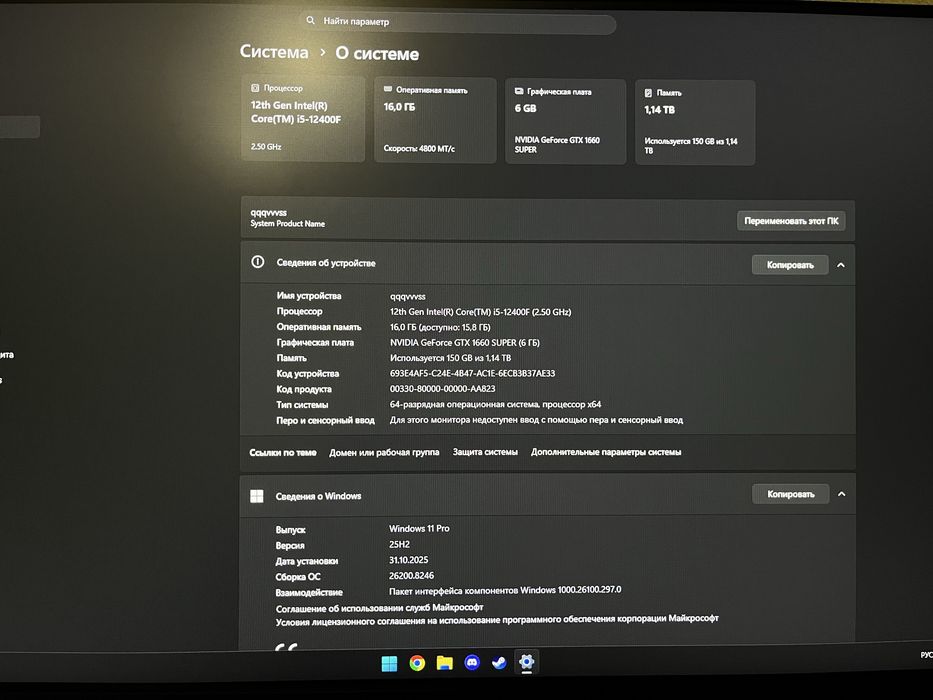This screenshot has width=933, height=700.
Task: Open the Процессор summary card
Action: 303,118
